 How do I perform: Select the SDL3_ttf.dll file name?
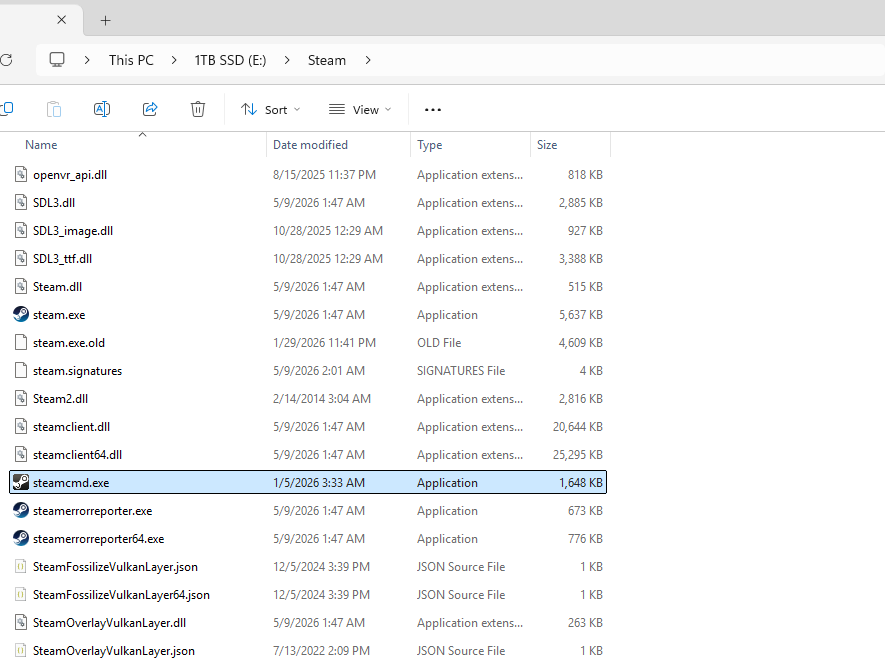point(62,259)
